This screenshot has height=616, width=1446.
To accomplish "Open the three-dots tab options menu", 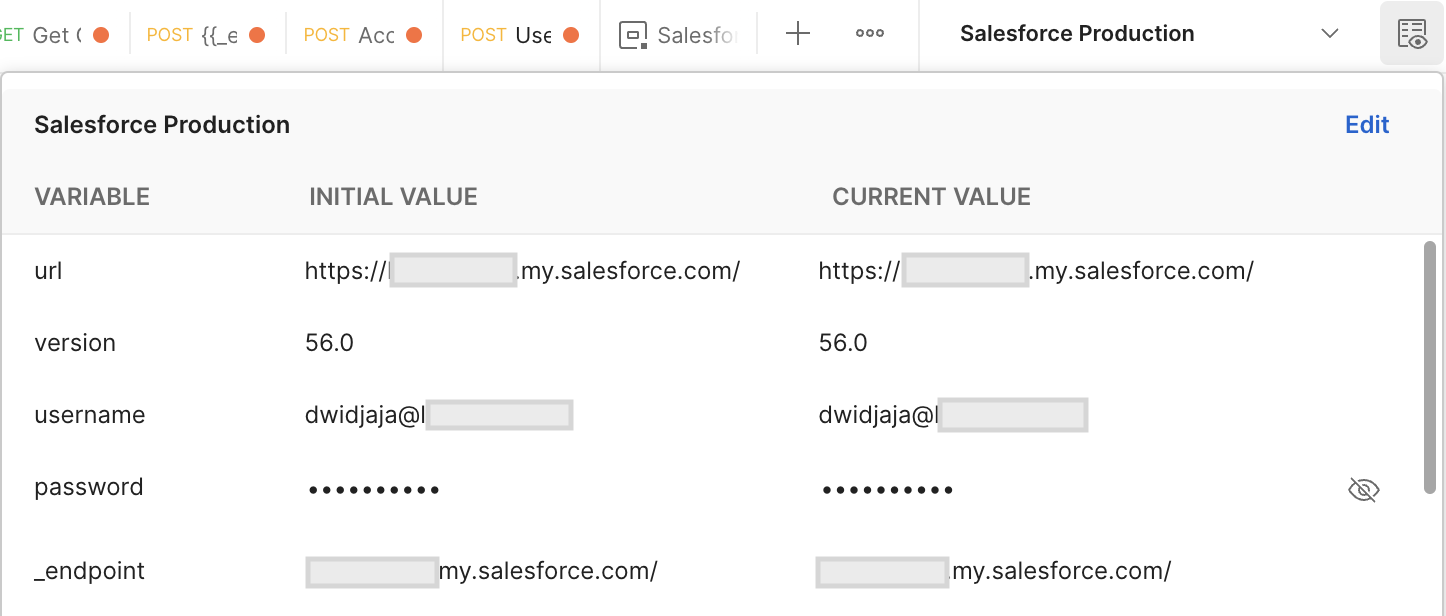I will (869, 33).
